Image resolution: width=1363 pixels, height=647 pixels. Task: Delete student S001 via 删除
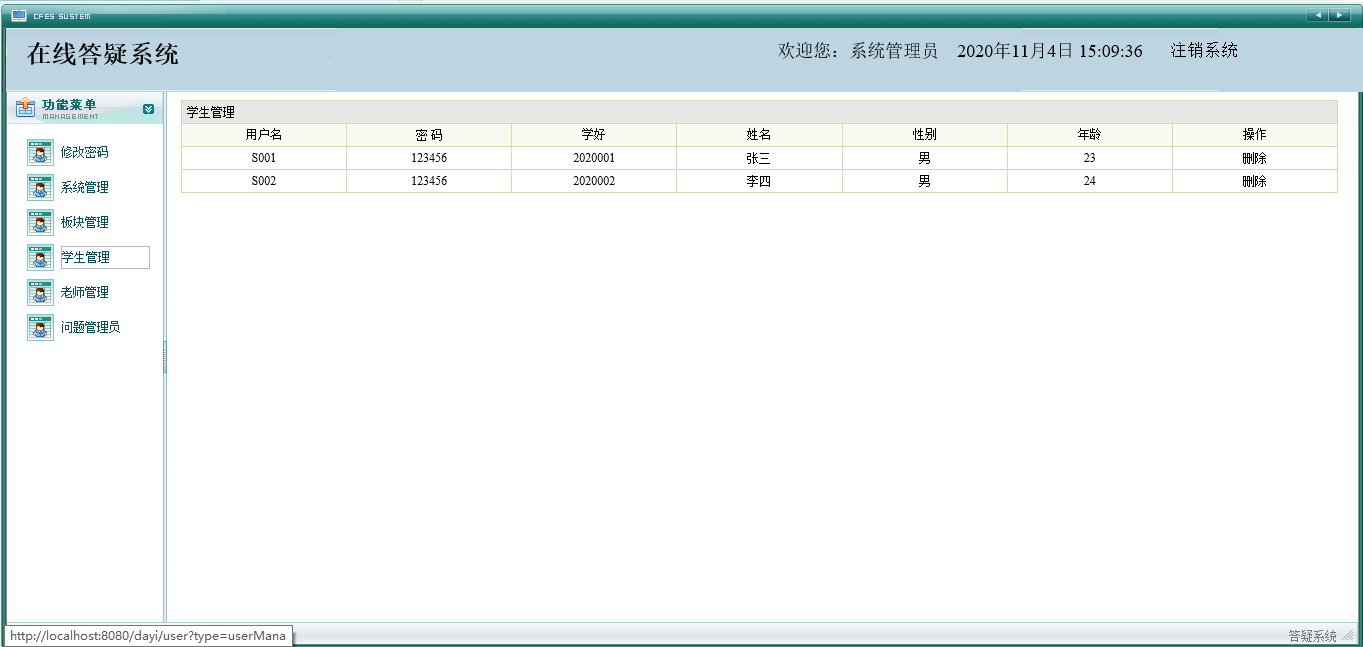pos(1254,158)
